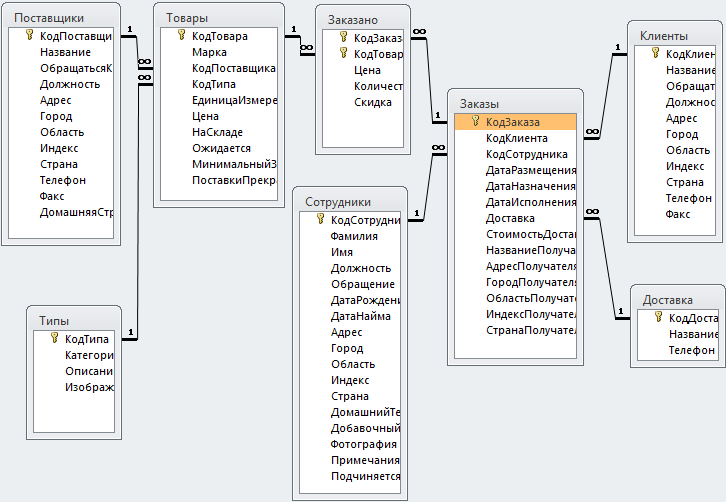Select the Типы table title bar
The height and width of the screenshot is (502, 726).
tap(74, 321)
